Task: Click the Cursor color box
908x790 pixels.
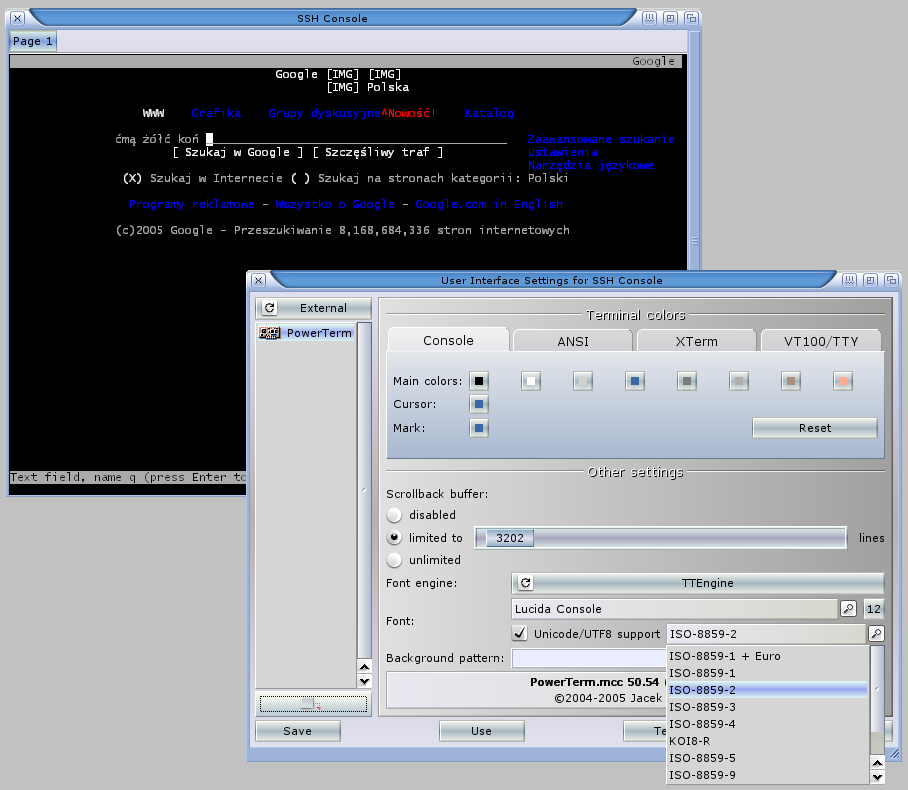Action: (x=479, y=404)
